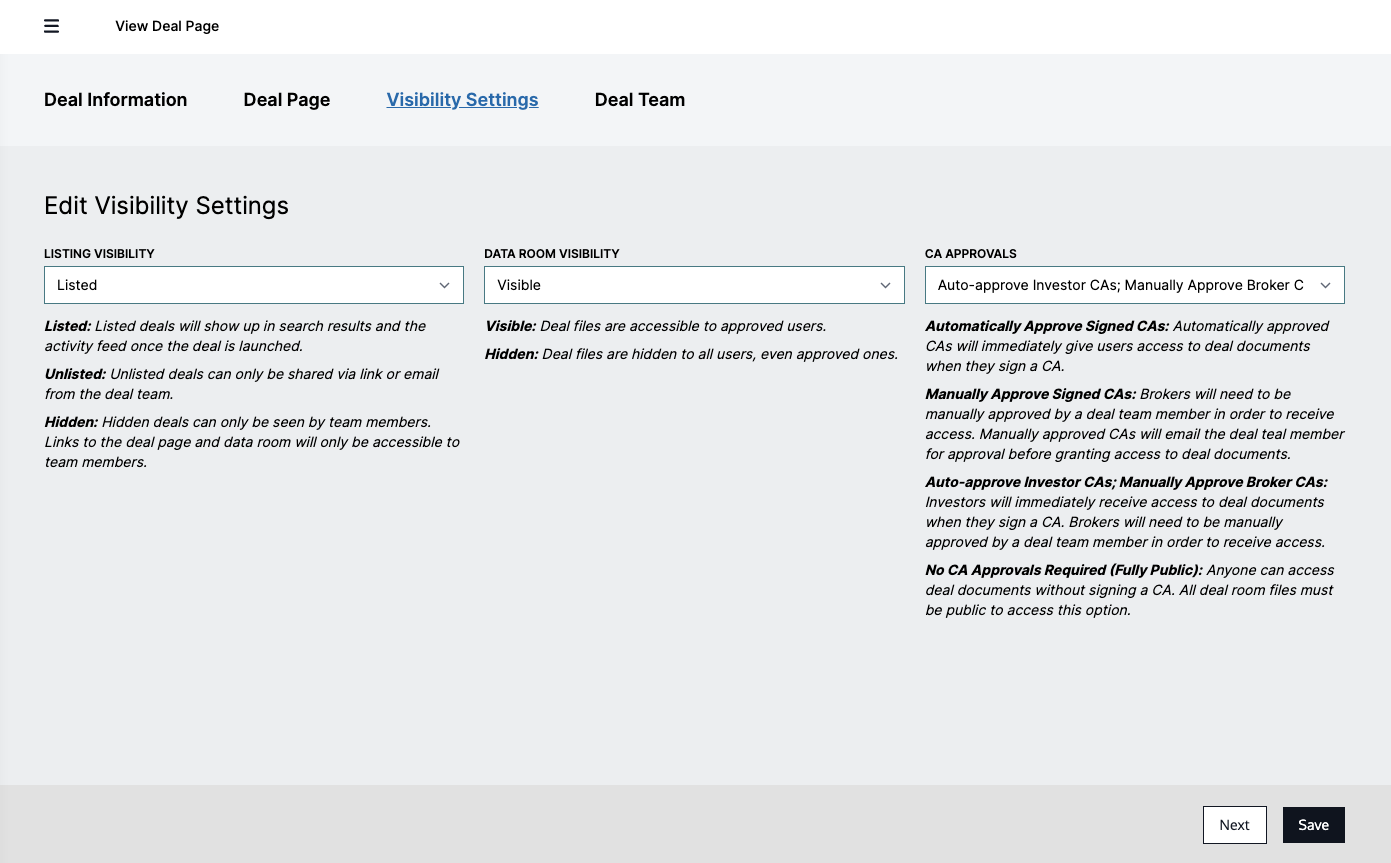Switch to the Deal Information tab
The width and height of the screenshot is (1391, 863).
click(116, 100)
